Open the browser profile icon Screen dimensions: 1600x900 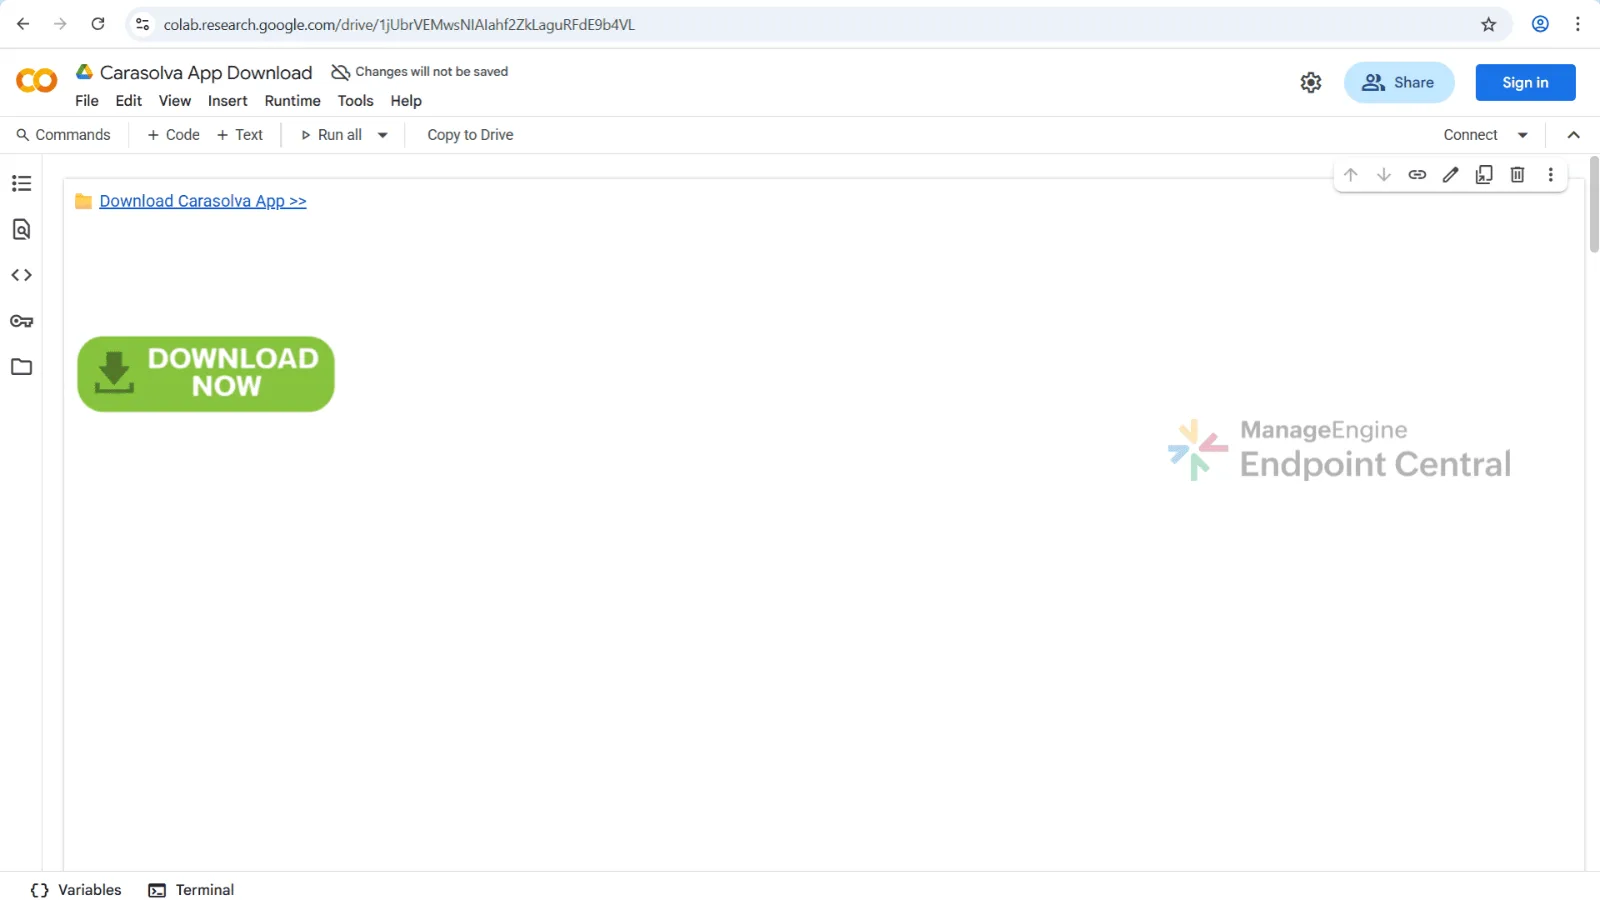[x=1540, y=24]
